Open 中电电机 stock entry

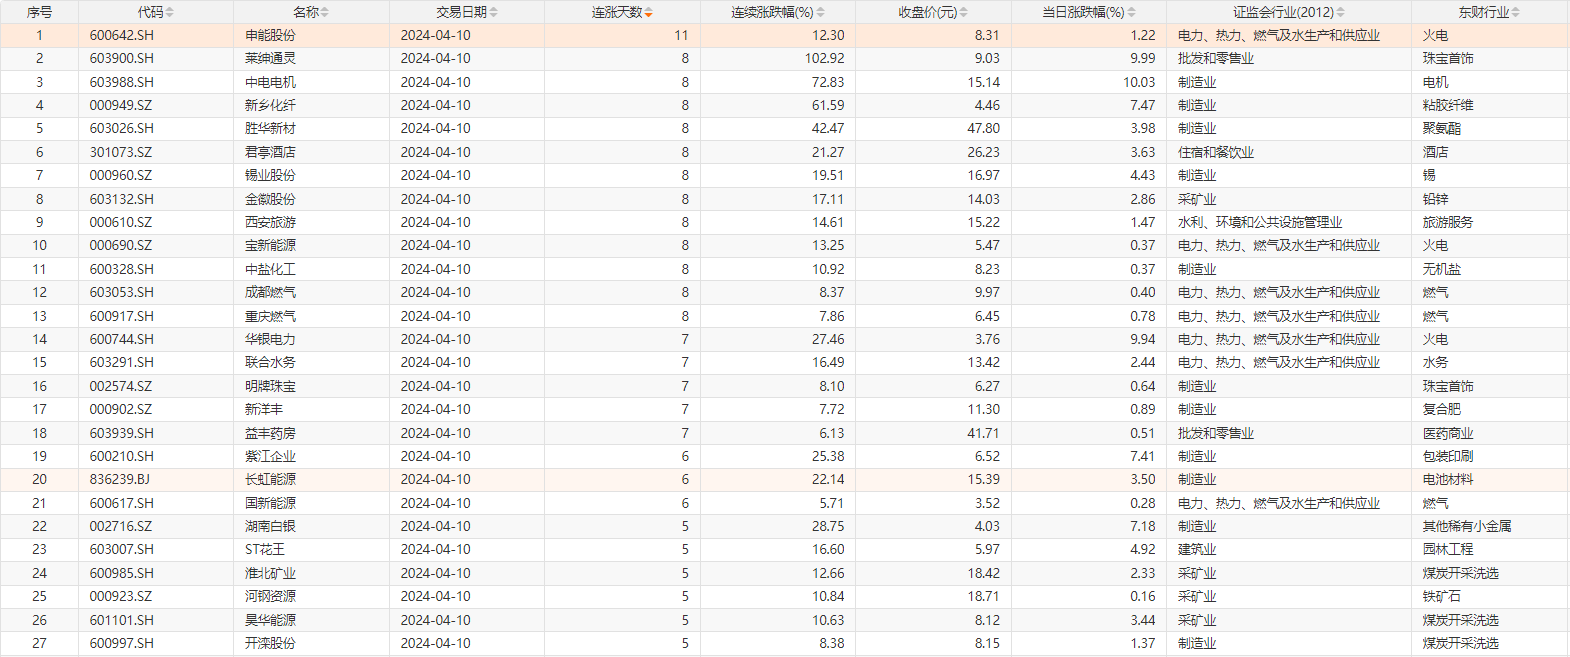coord(270,82)
